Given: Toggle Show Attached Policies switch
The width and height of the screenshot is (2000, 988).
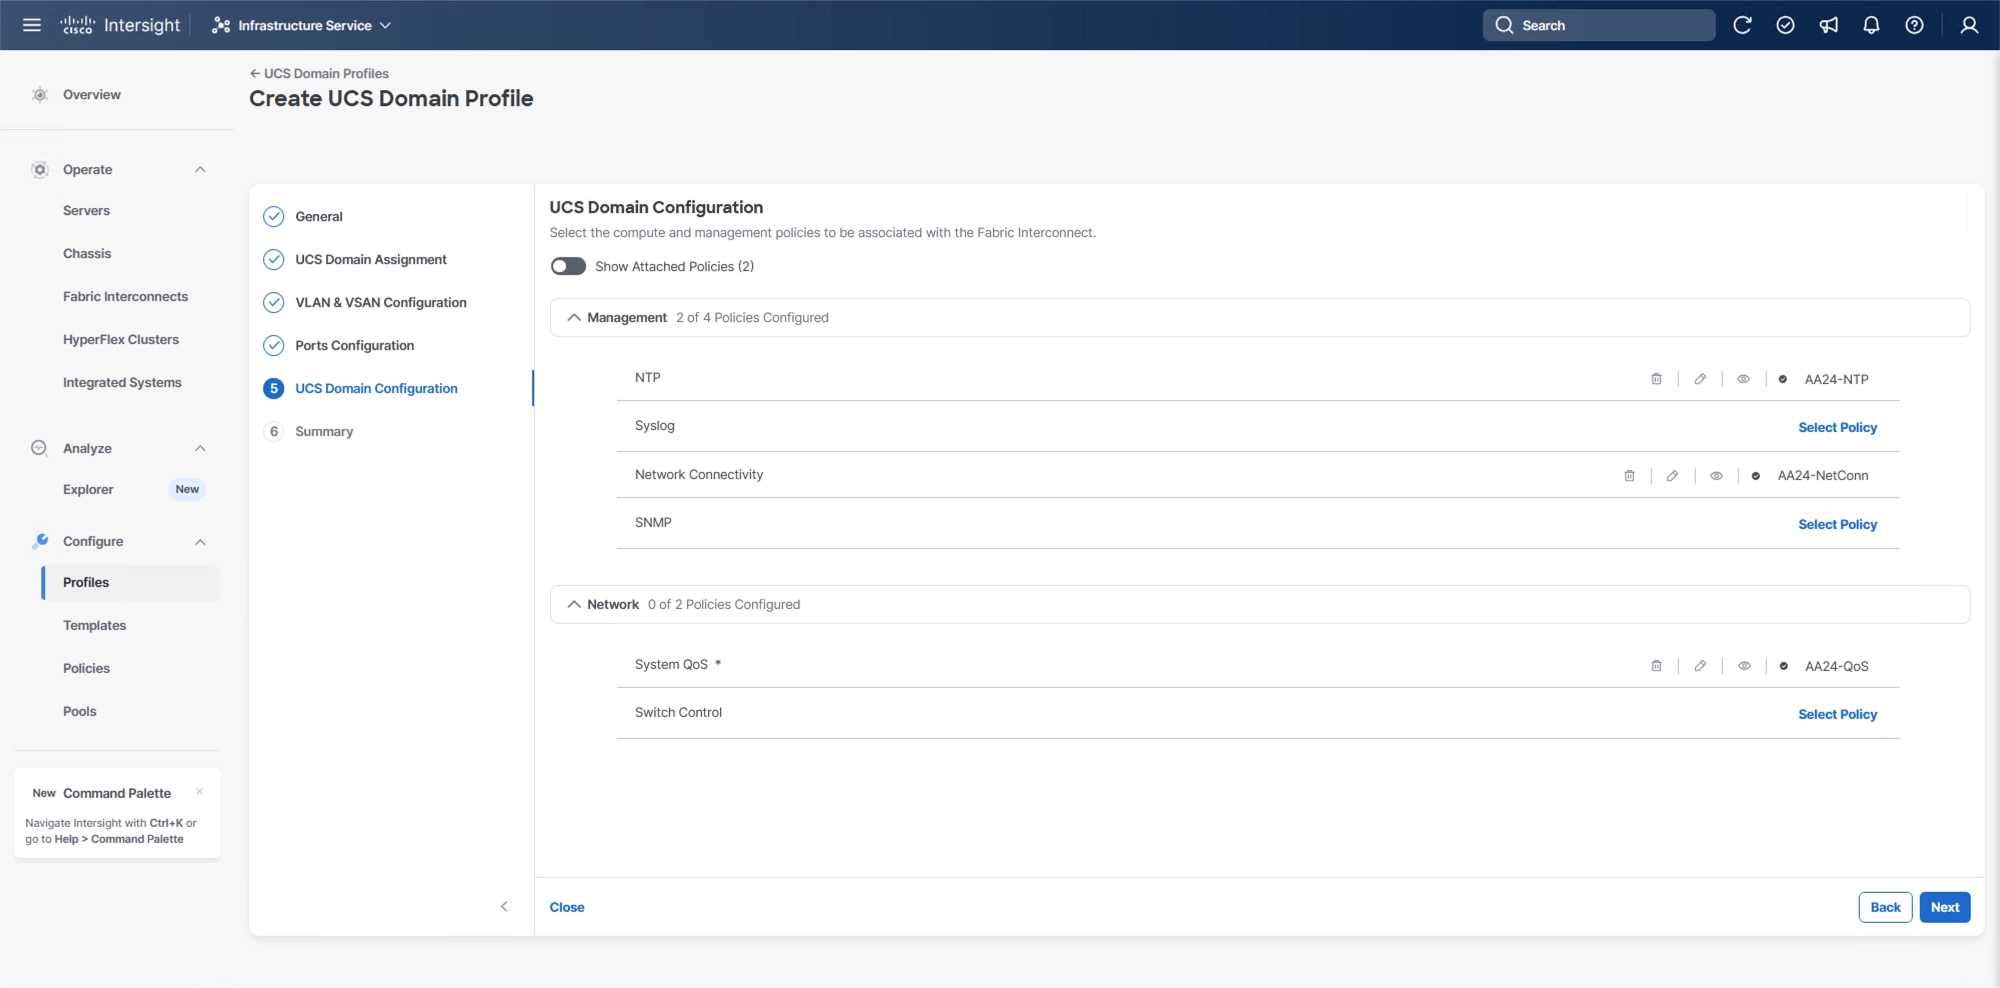Looking at the screenshot, I should click(x=568, y=266).
